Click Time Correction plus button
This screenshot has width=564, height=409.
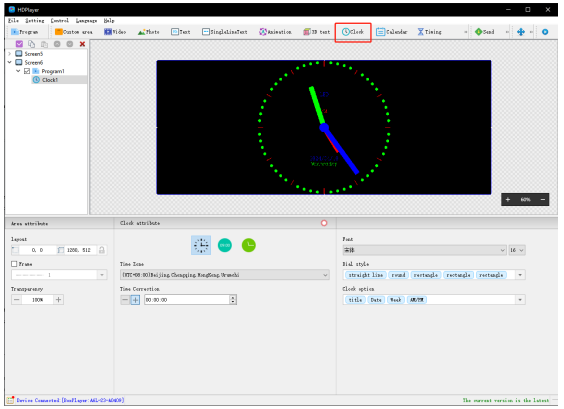(135, 300)
